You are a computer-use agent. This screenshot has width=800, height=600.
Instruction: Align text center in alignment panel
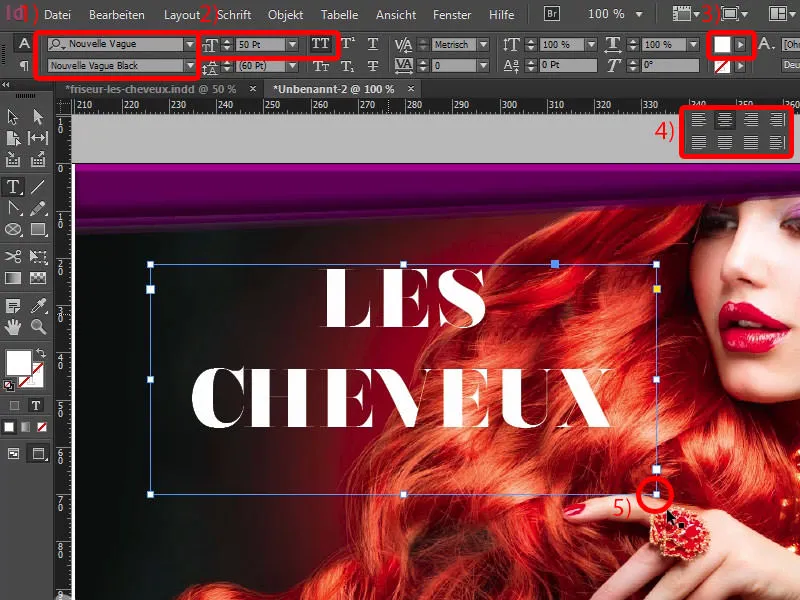pyautogui.click(x=724, y=120)
